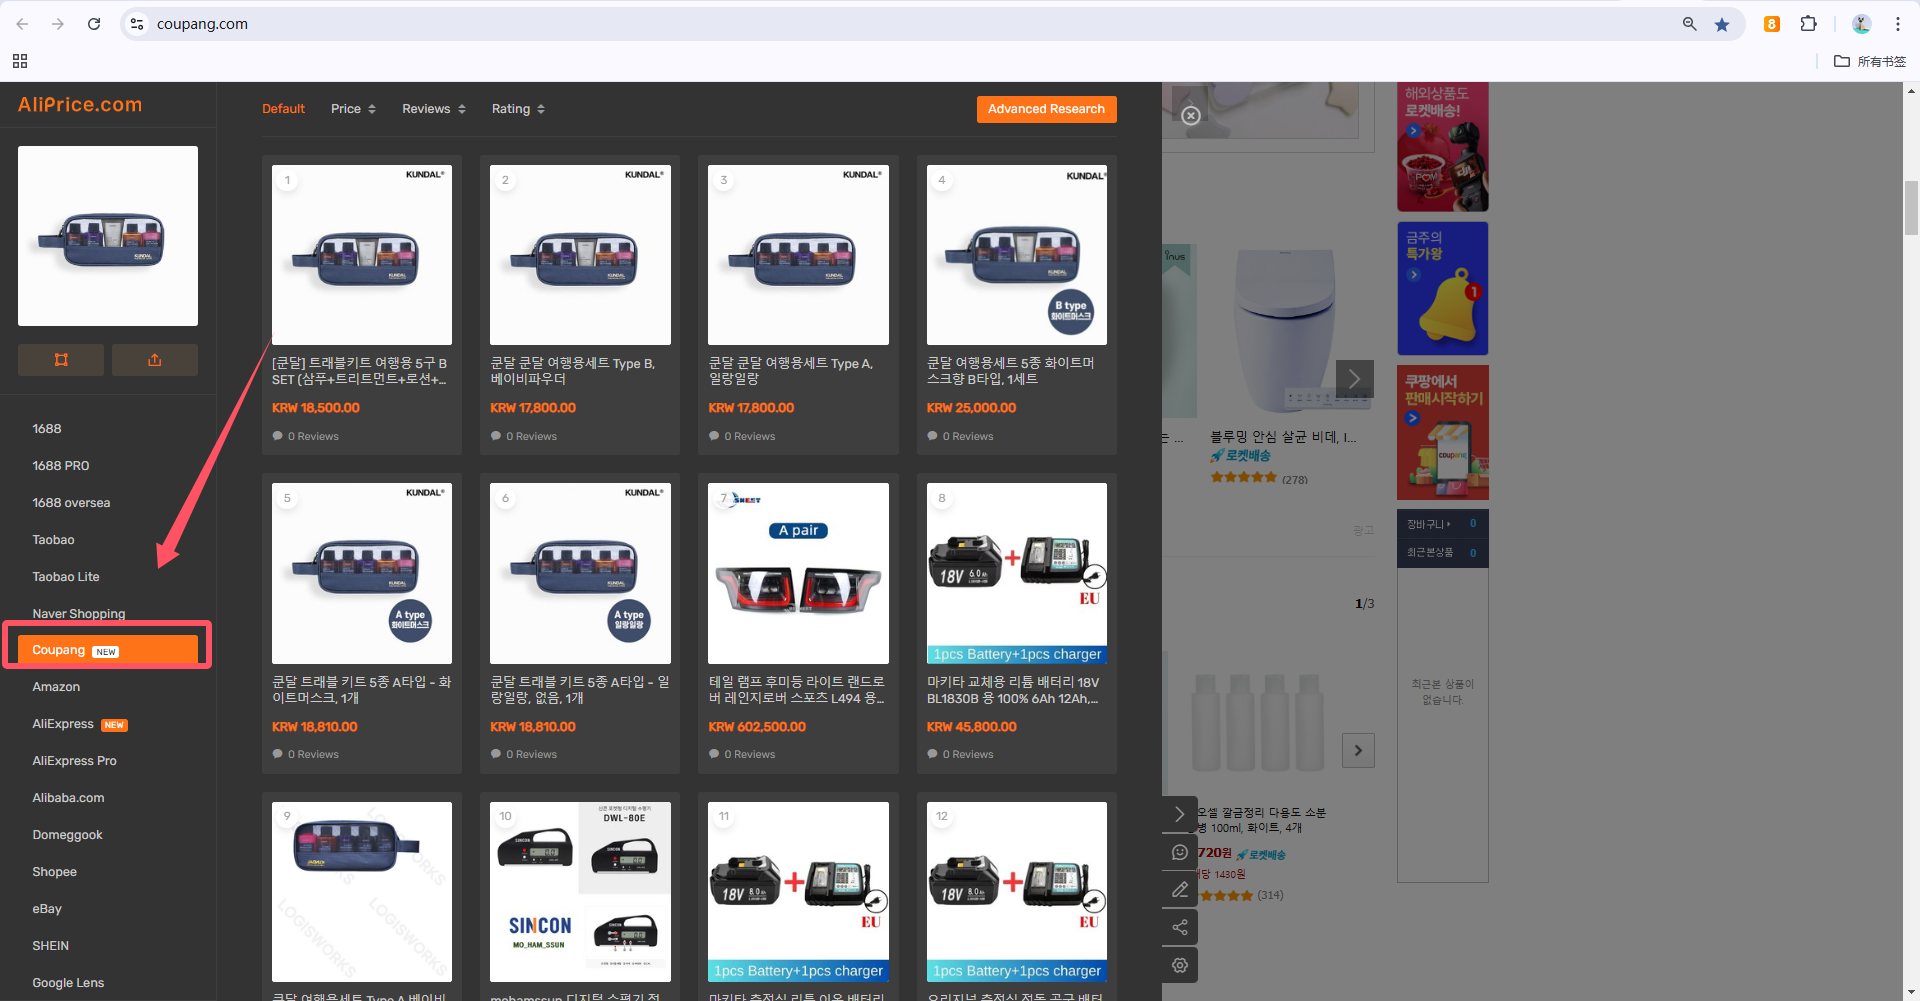Click the Advanced Research button
This screenshot has height=1001, width=1920.
[x=1046, y=109]
